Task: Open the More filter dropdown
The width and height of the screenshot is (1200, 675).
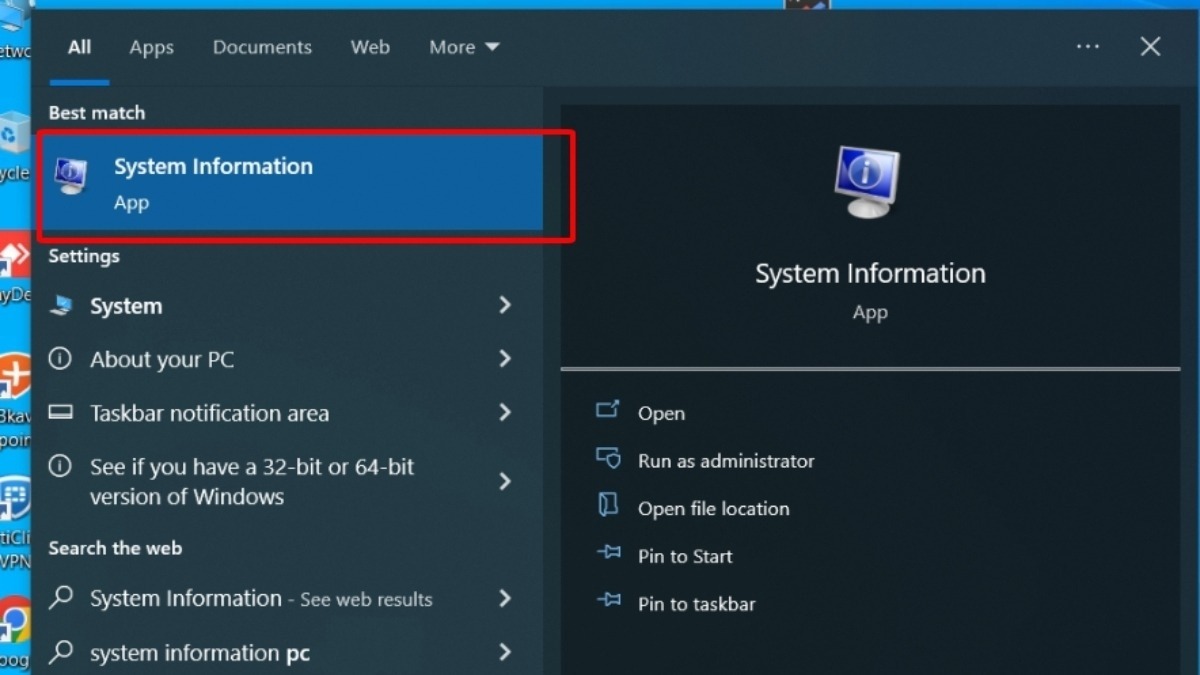Action: tap(464, 47)
